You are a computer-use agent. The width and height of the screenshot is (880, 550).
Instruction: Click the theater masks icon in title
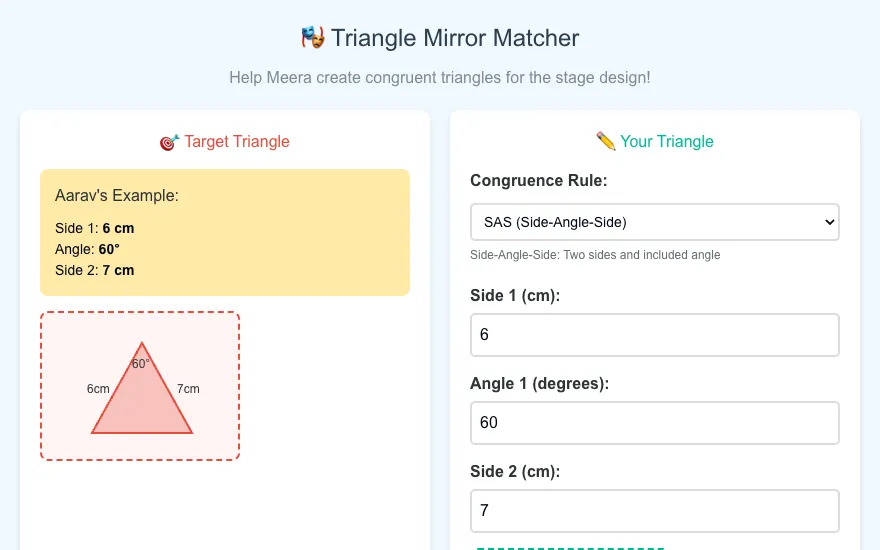pyautogui.click(x=313, y=38)
